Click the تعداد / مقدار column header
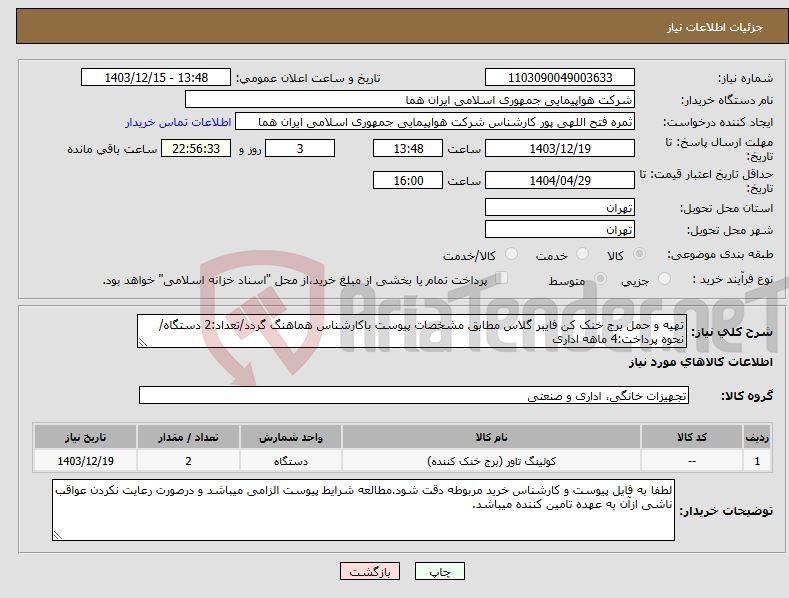Image resolution: width=789 pixels, height=598 pixels. (188, 437)
